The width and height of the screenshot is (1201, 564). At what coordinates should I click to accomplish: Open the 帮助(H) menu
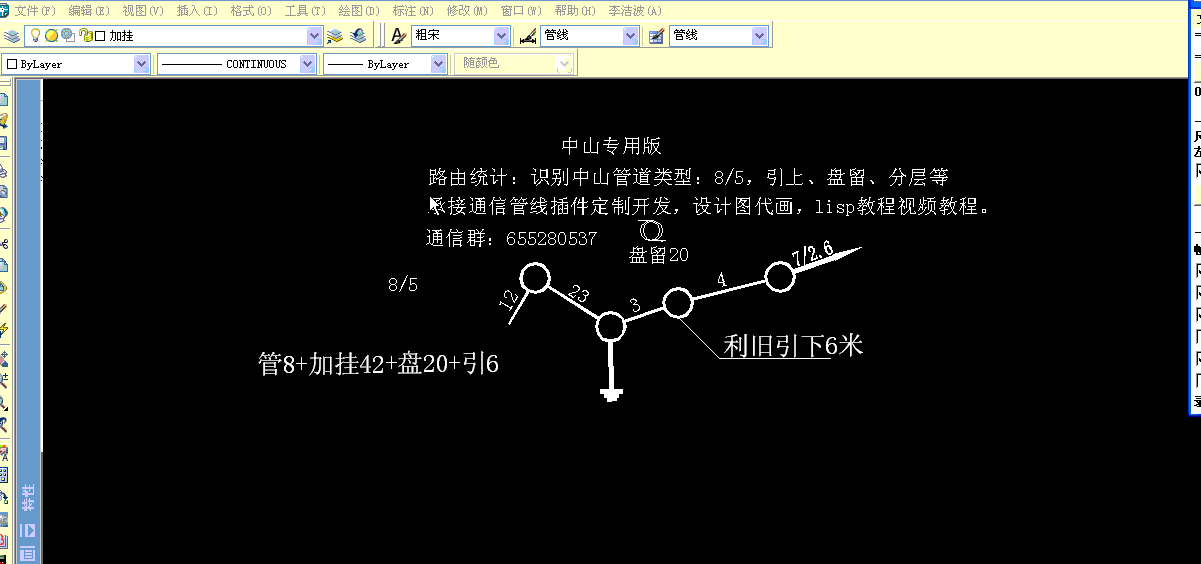(x=575, y=10)
